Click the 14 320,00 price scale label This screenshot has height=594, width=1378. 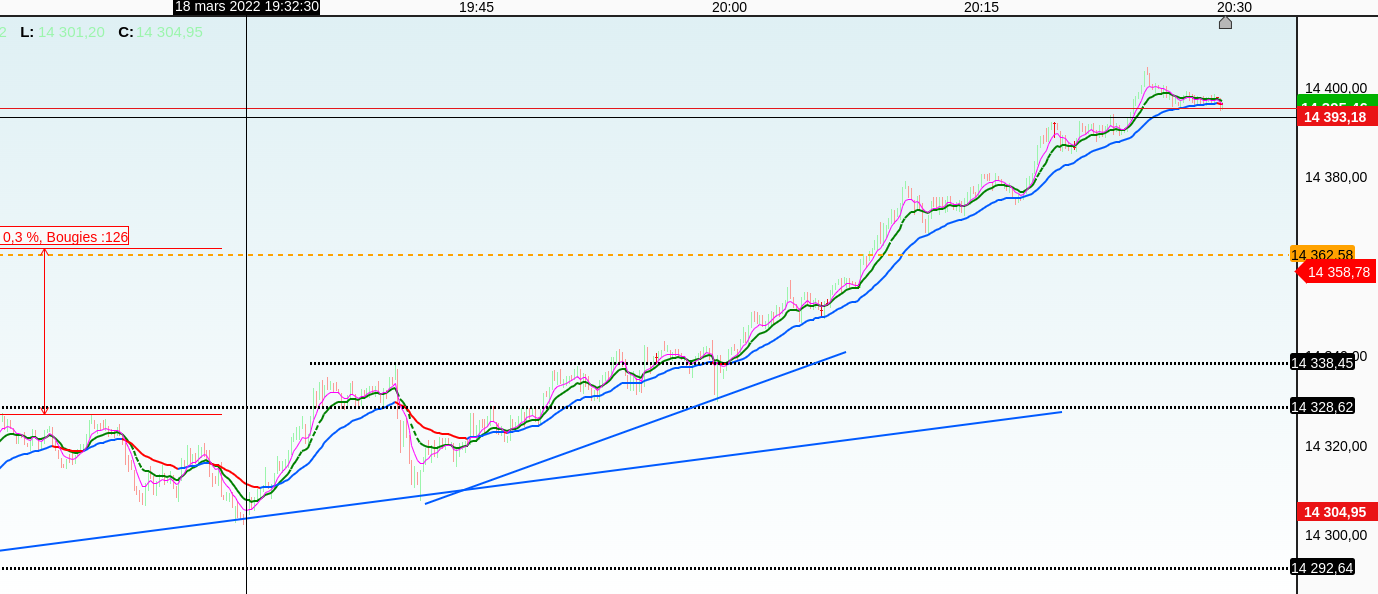coord(1335,446)
